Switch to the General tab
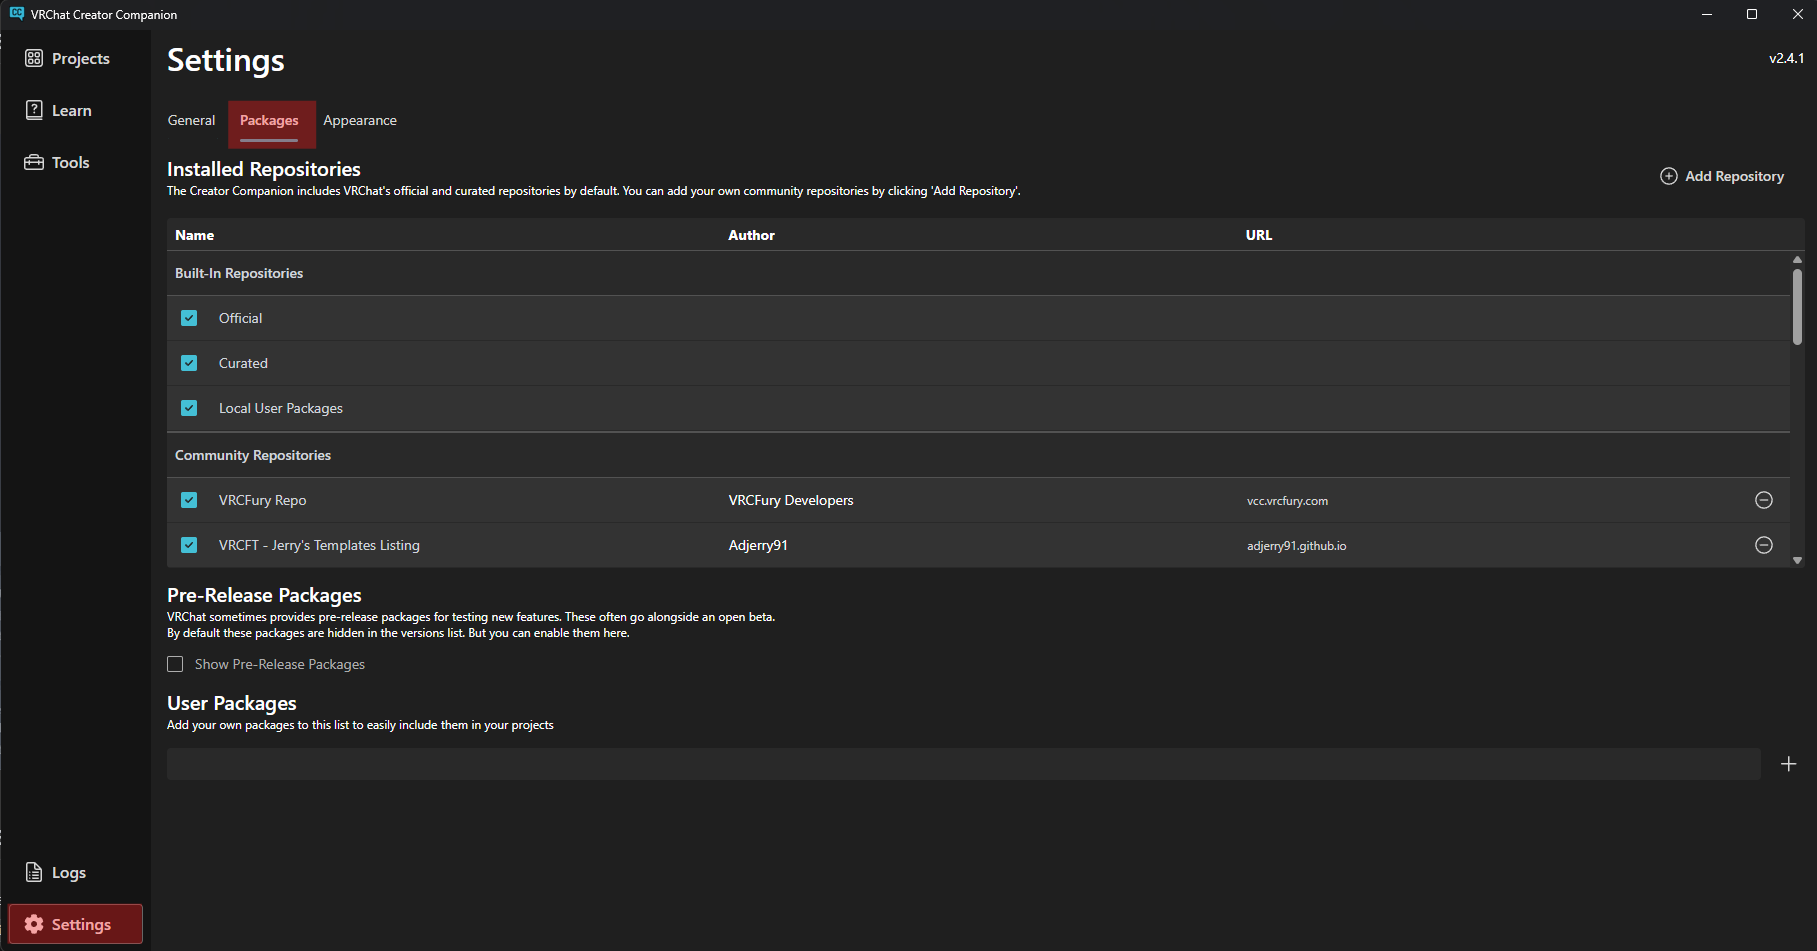This screenshot has height=951, width=1817. point(191,120)
